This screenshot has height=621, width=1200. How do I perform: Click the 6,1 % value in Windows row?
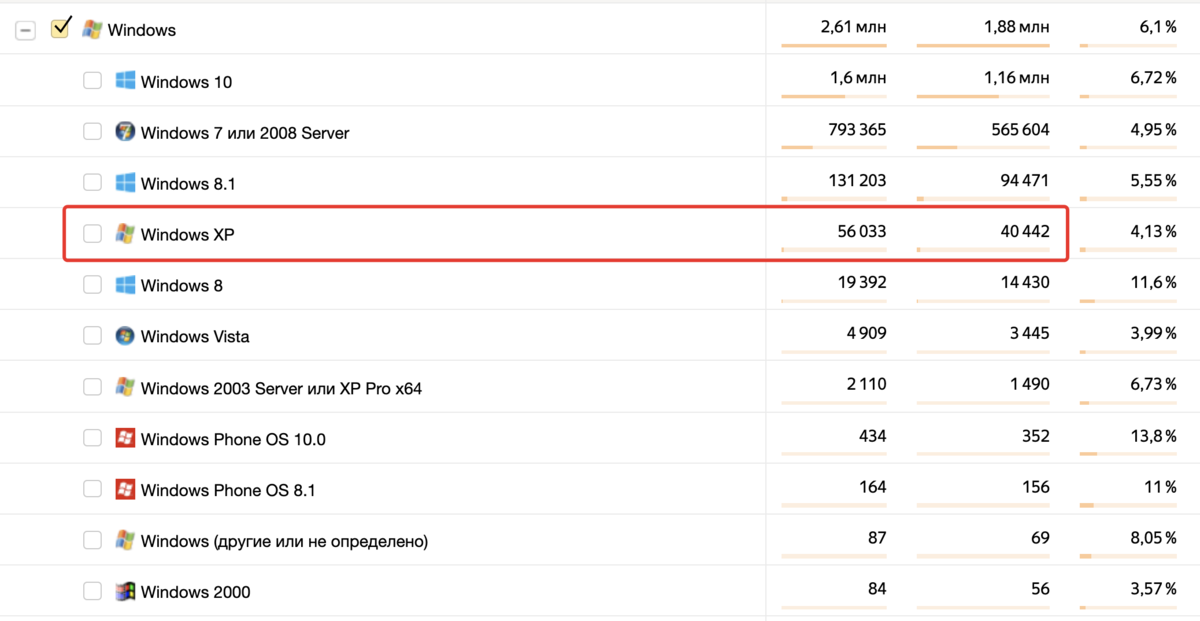point(1157,26)
